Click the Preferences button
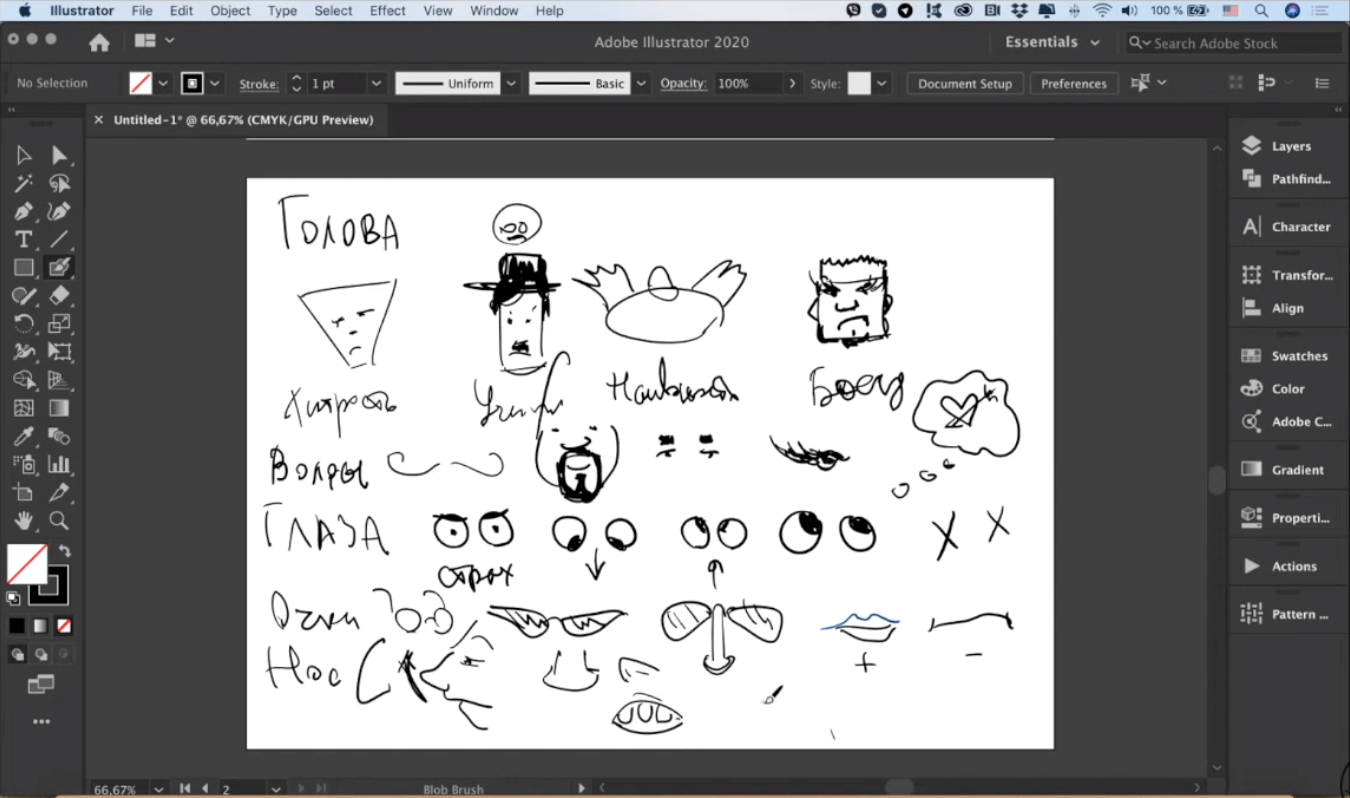 point(1073,84)
